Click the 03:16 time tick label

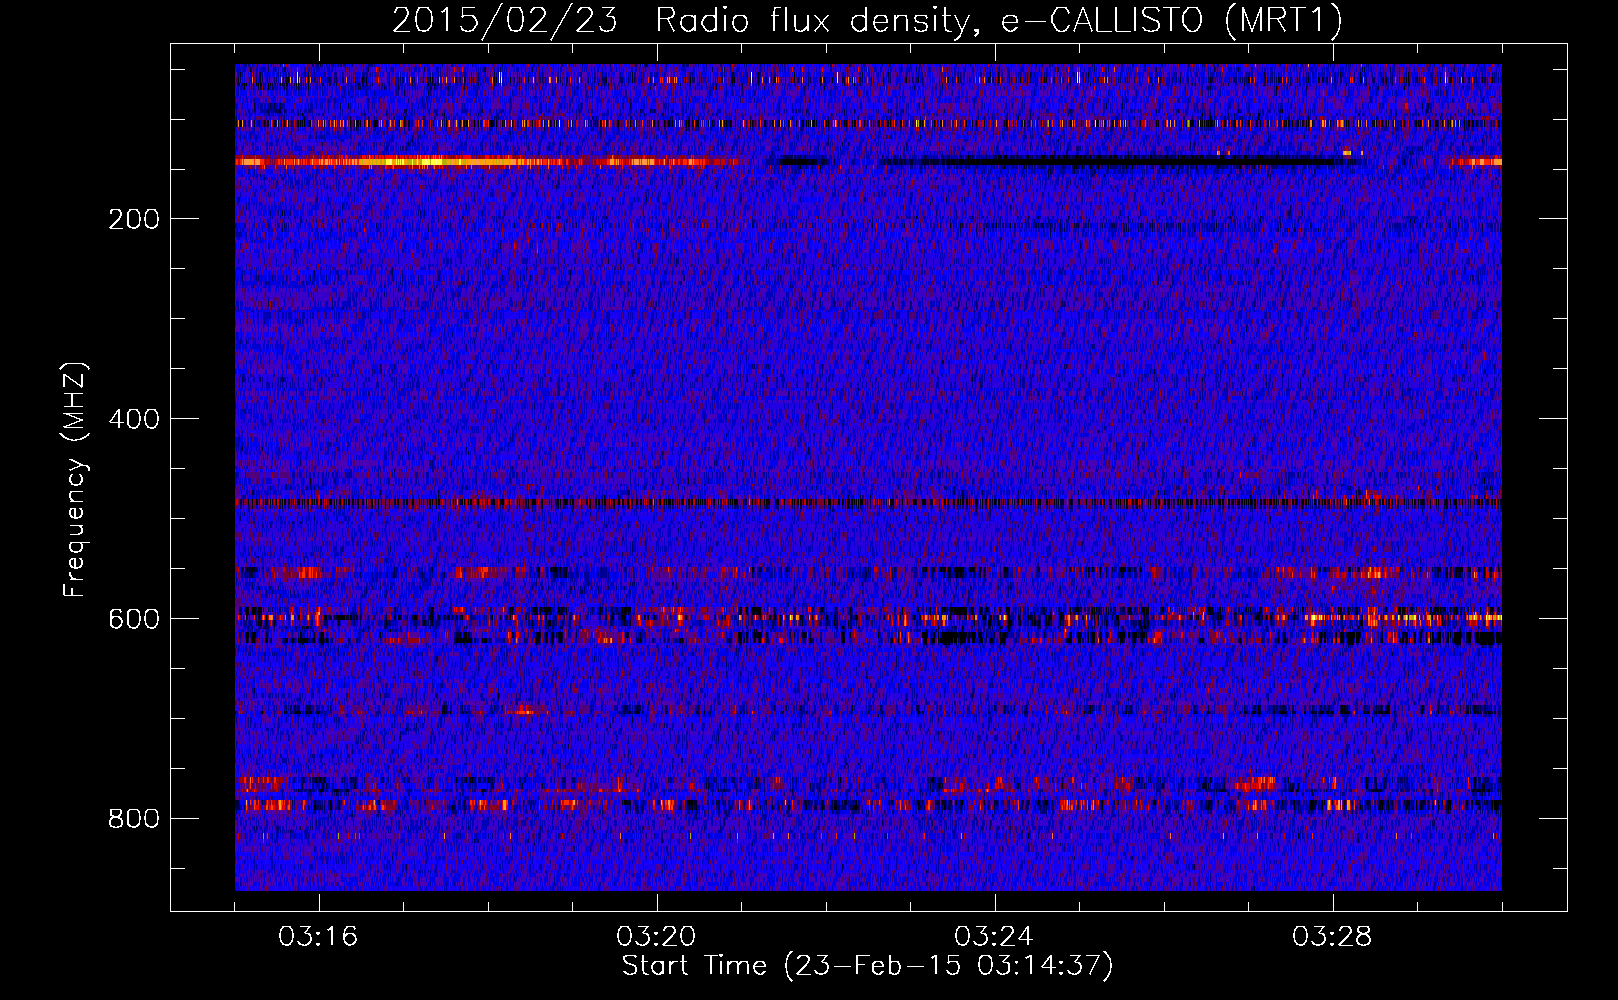318,937
